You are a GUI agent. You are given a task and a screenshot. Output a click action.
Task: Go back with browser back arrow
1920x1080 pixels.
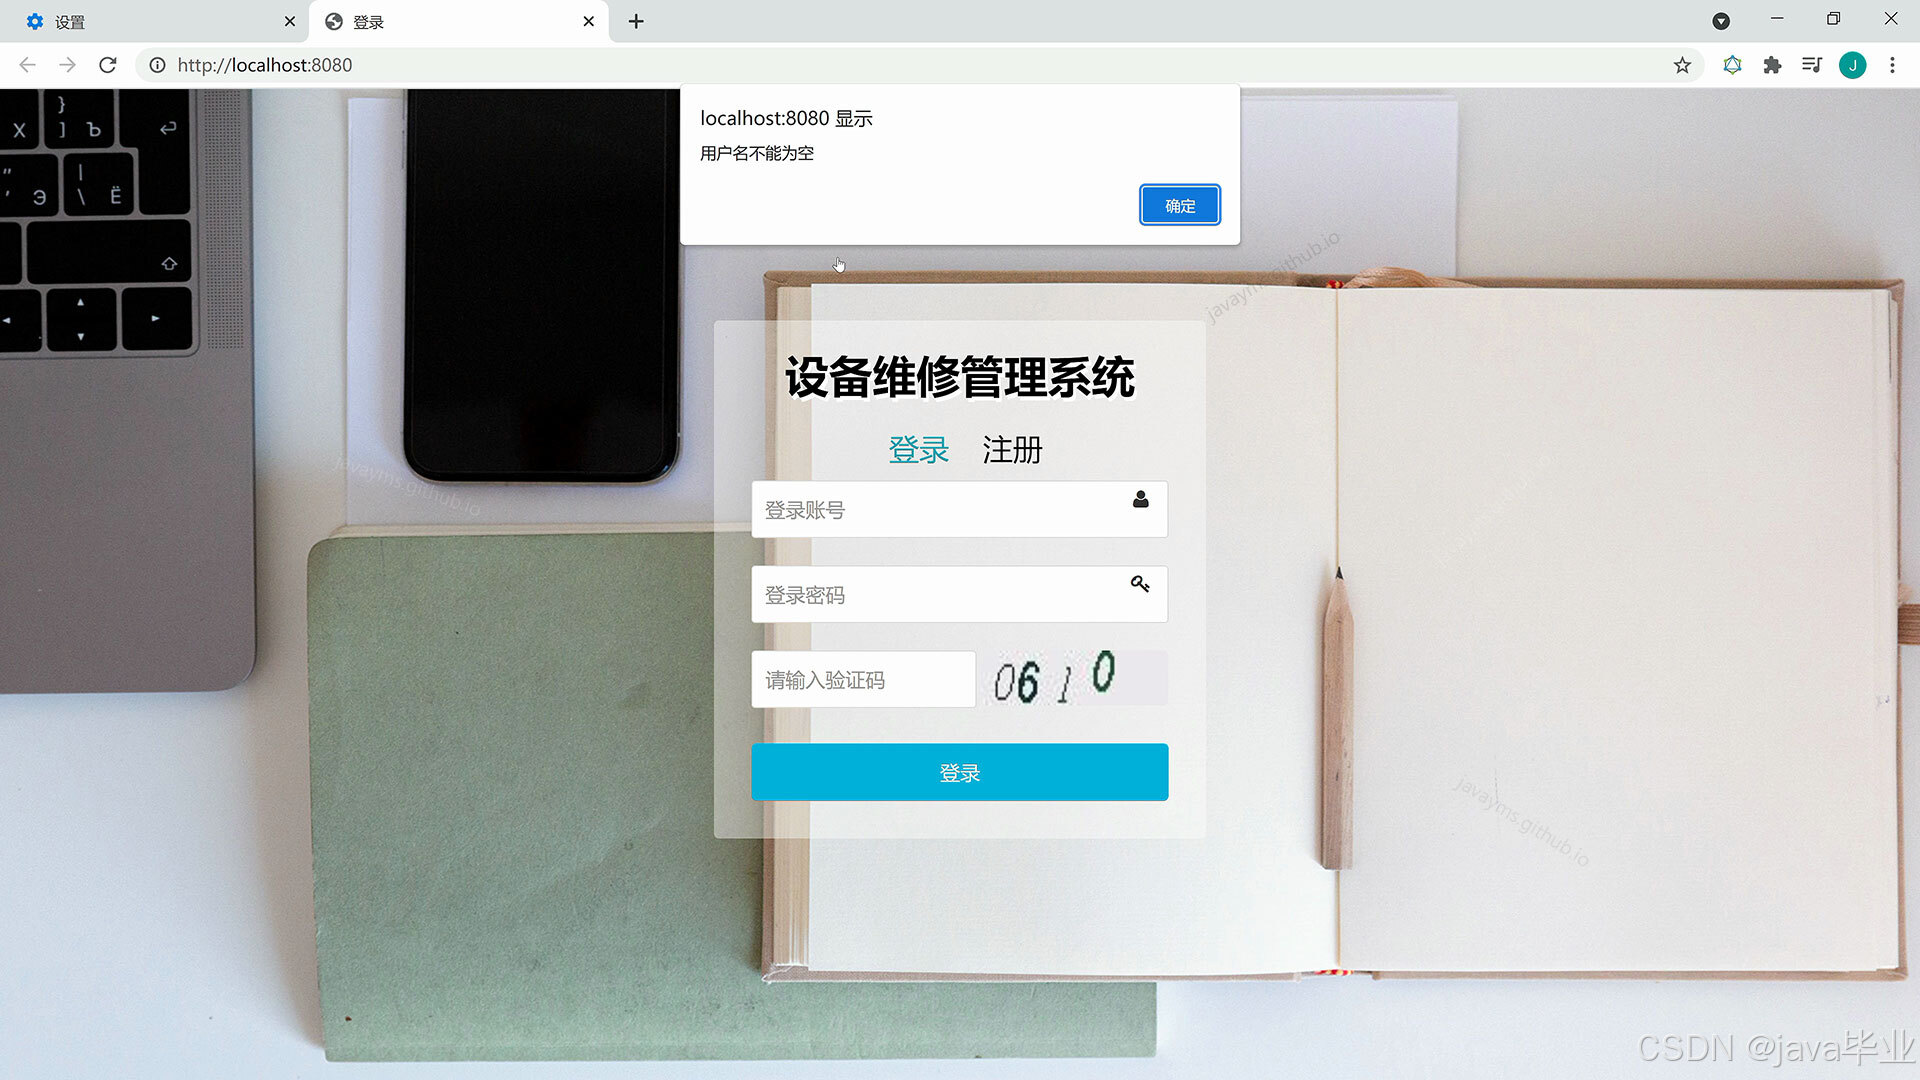(27, 65)
